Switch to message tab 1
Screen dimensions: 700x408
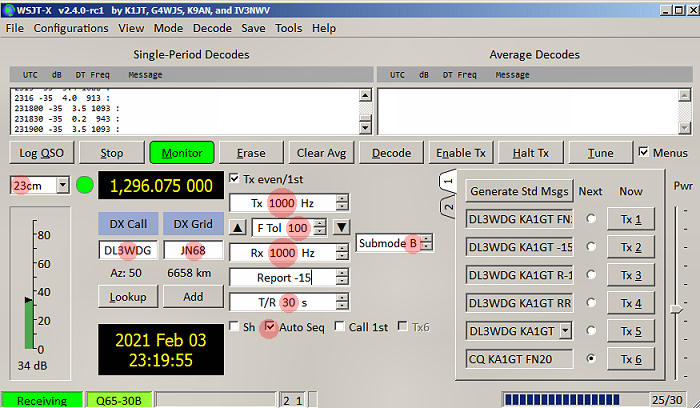[x=448, y=182]
